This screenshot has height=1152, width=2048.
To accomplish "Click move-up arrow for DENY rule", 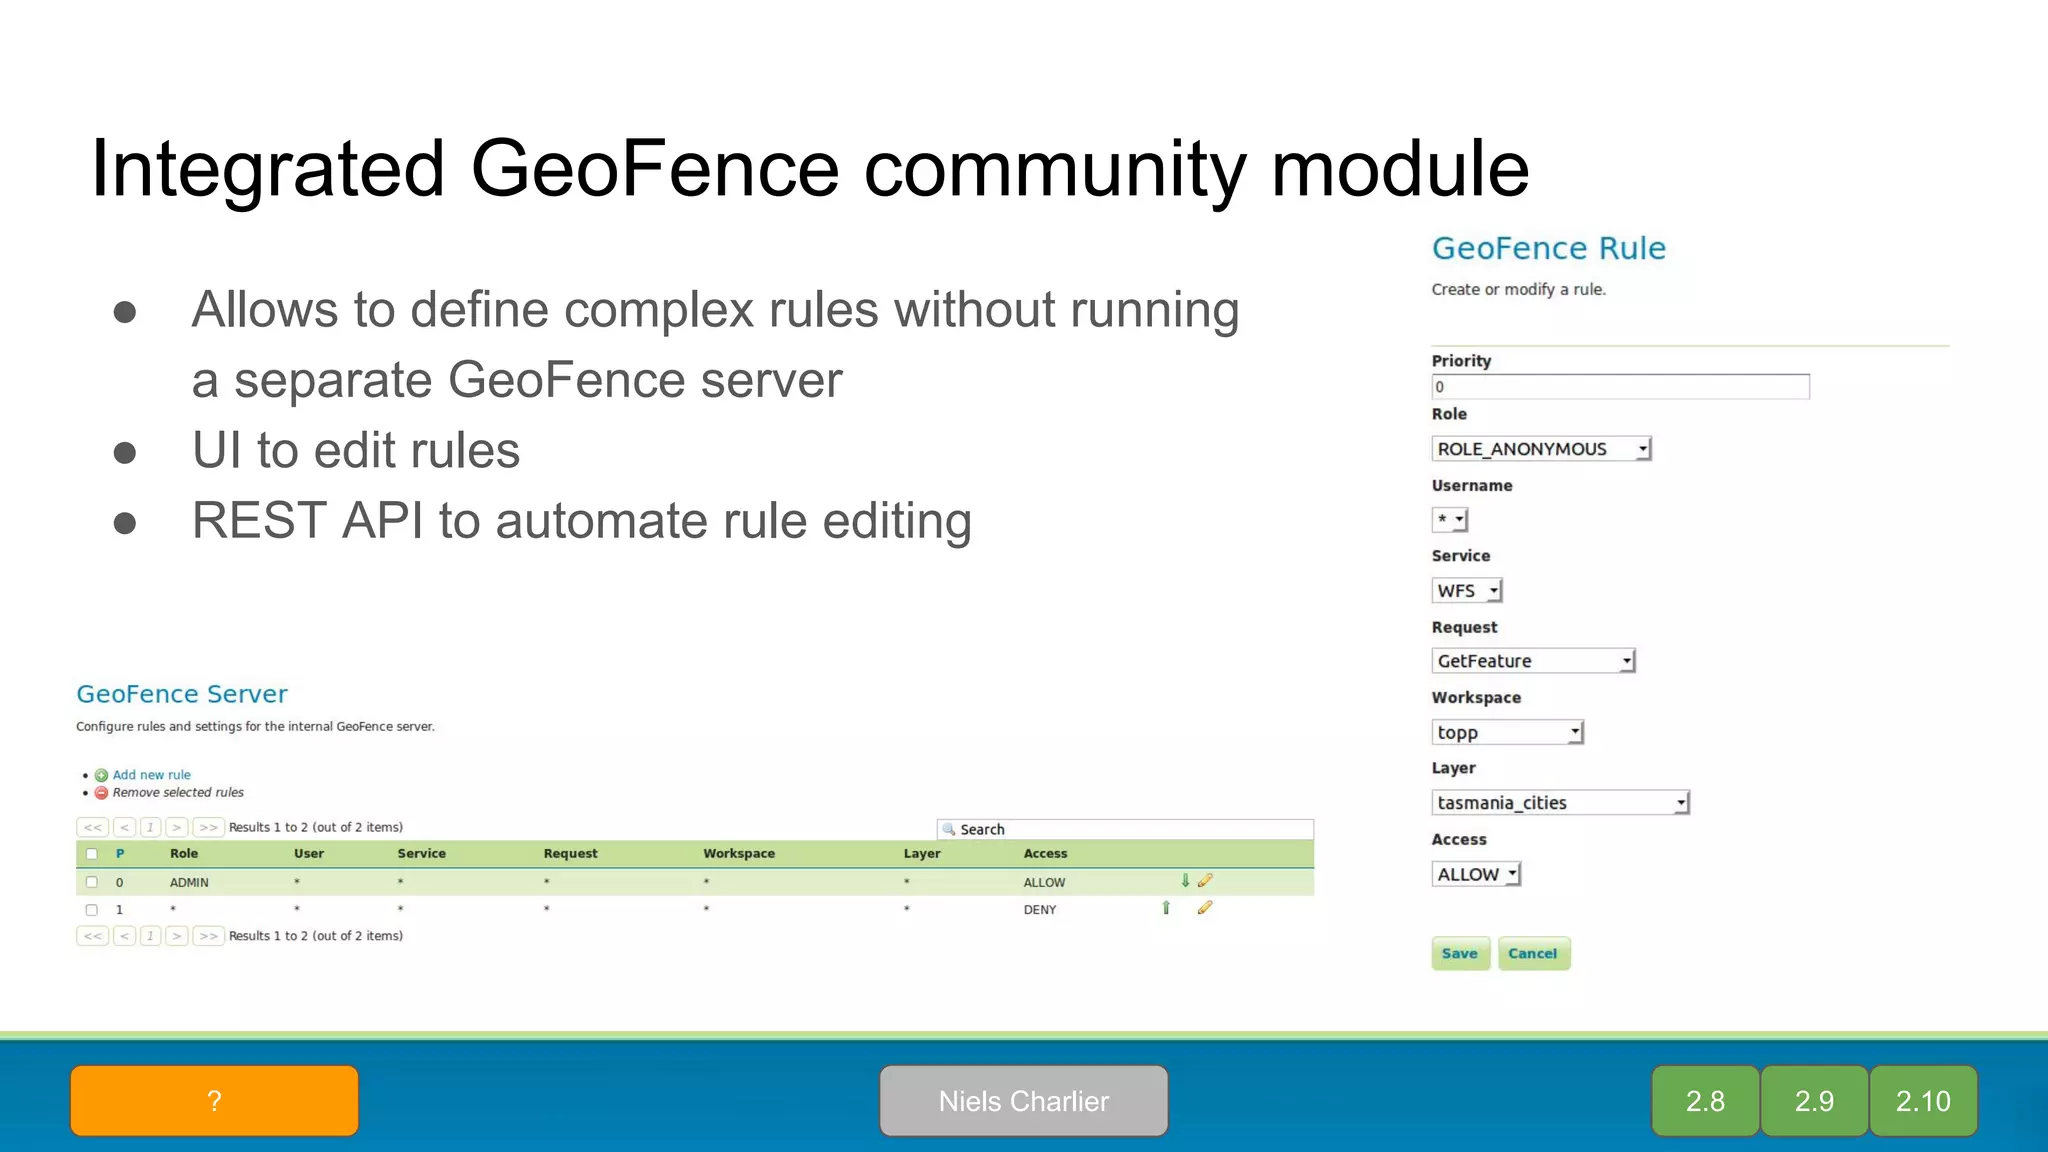I will (x=1166, y=908).
